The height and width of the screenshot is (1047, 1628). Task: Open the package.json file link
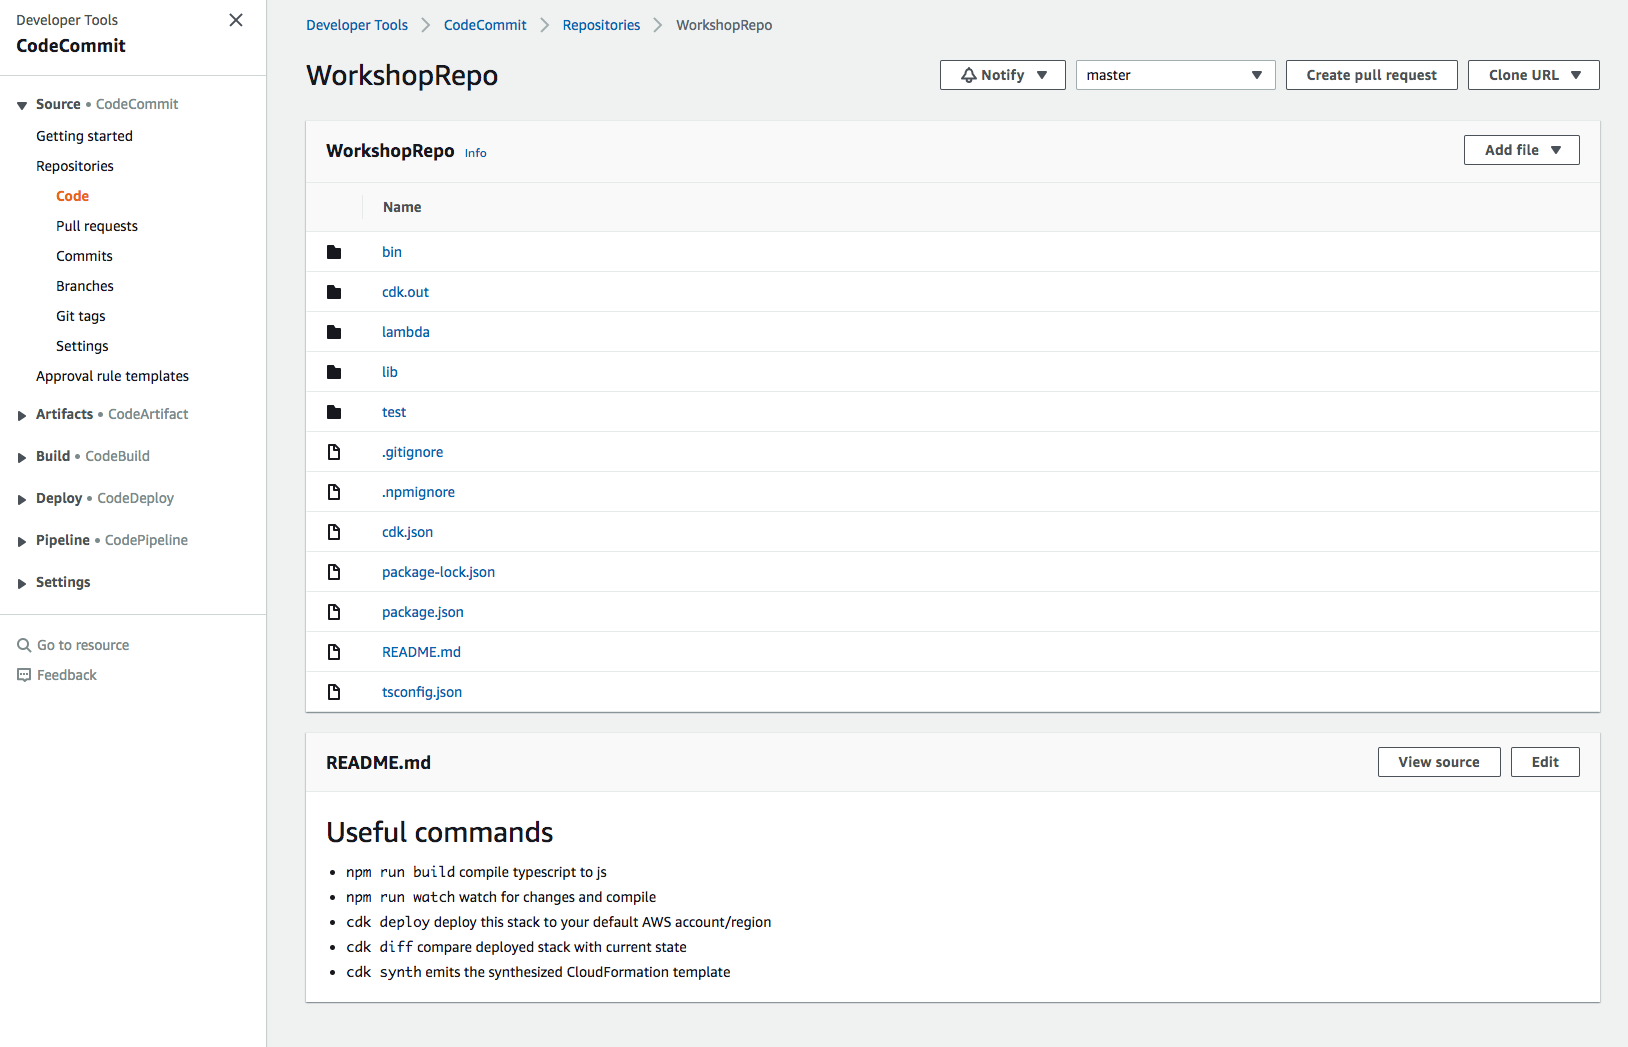click(x=423, y=612)
